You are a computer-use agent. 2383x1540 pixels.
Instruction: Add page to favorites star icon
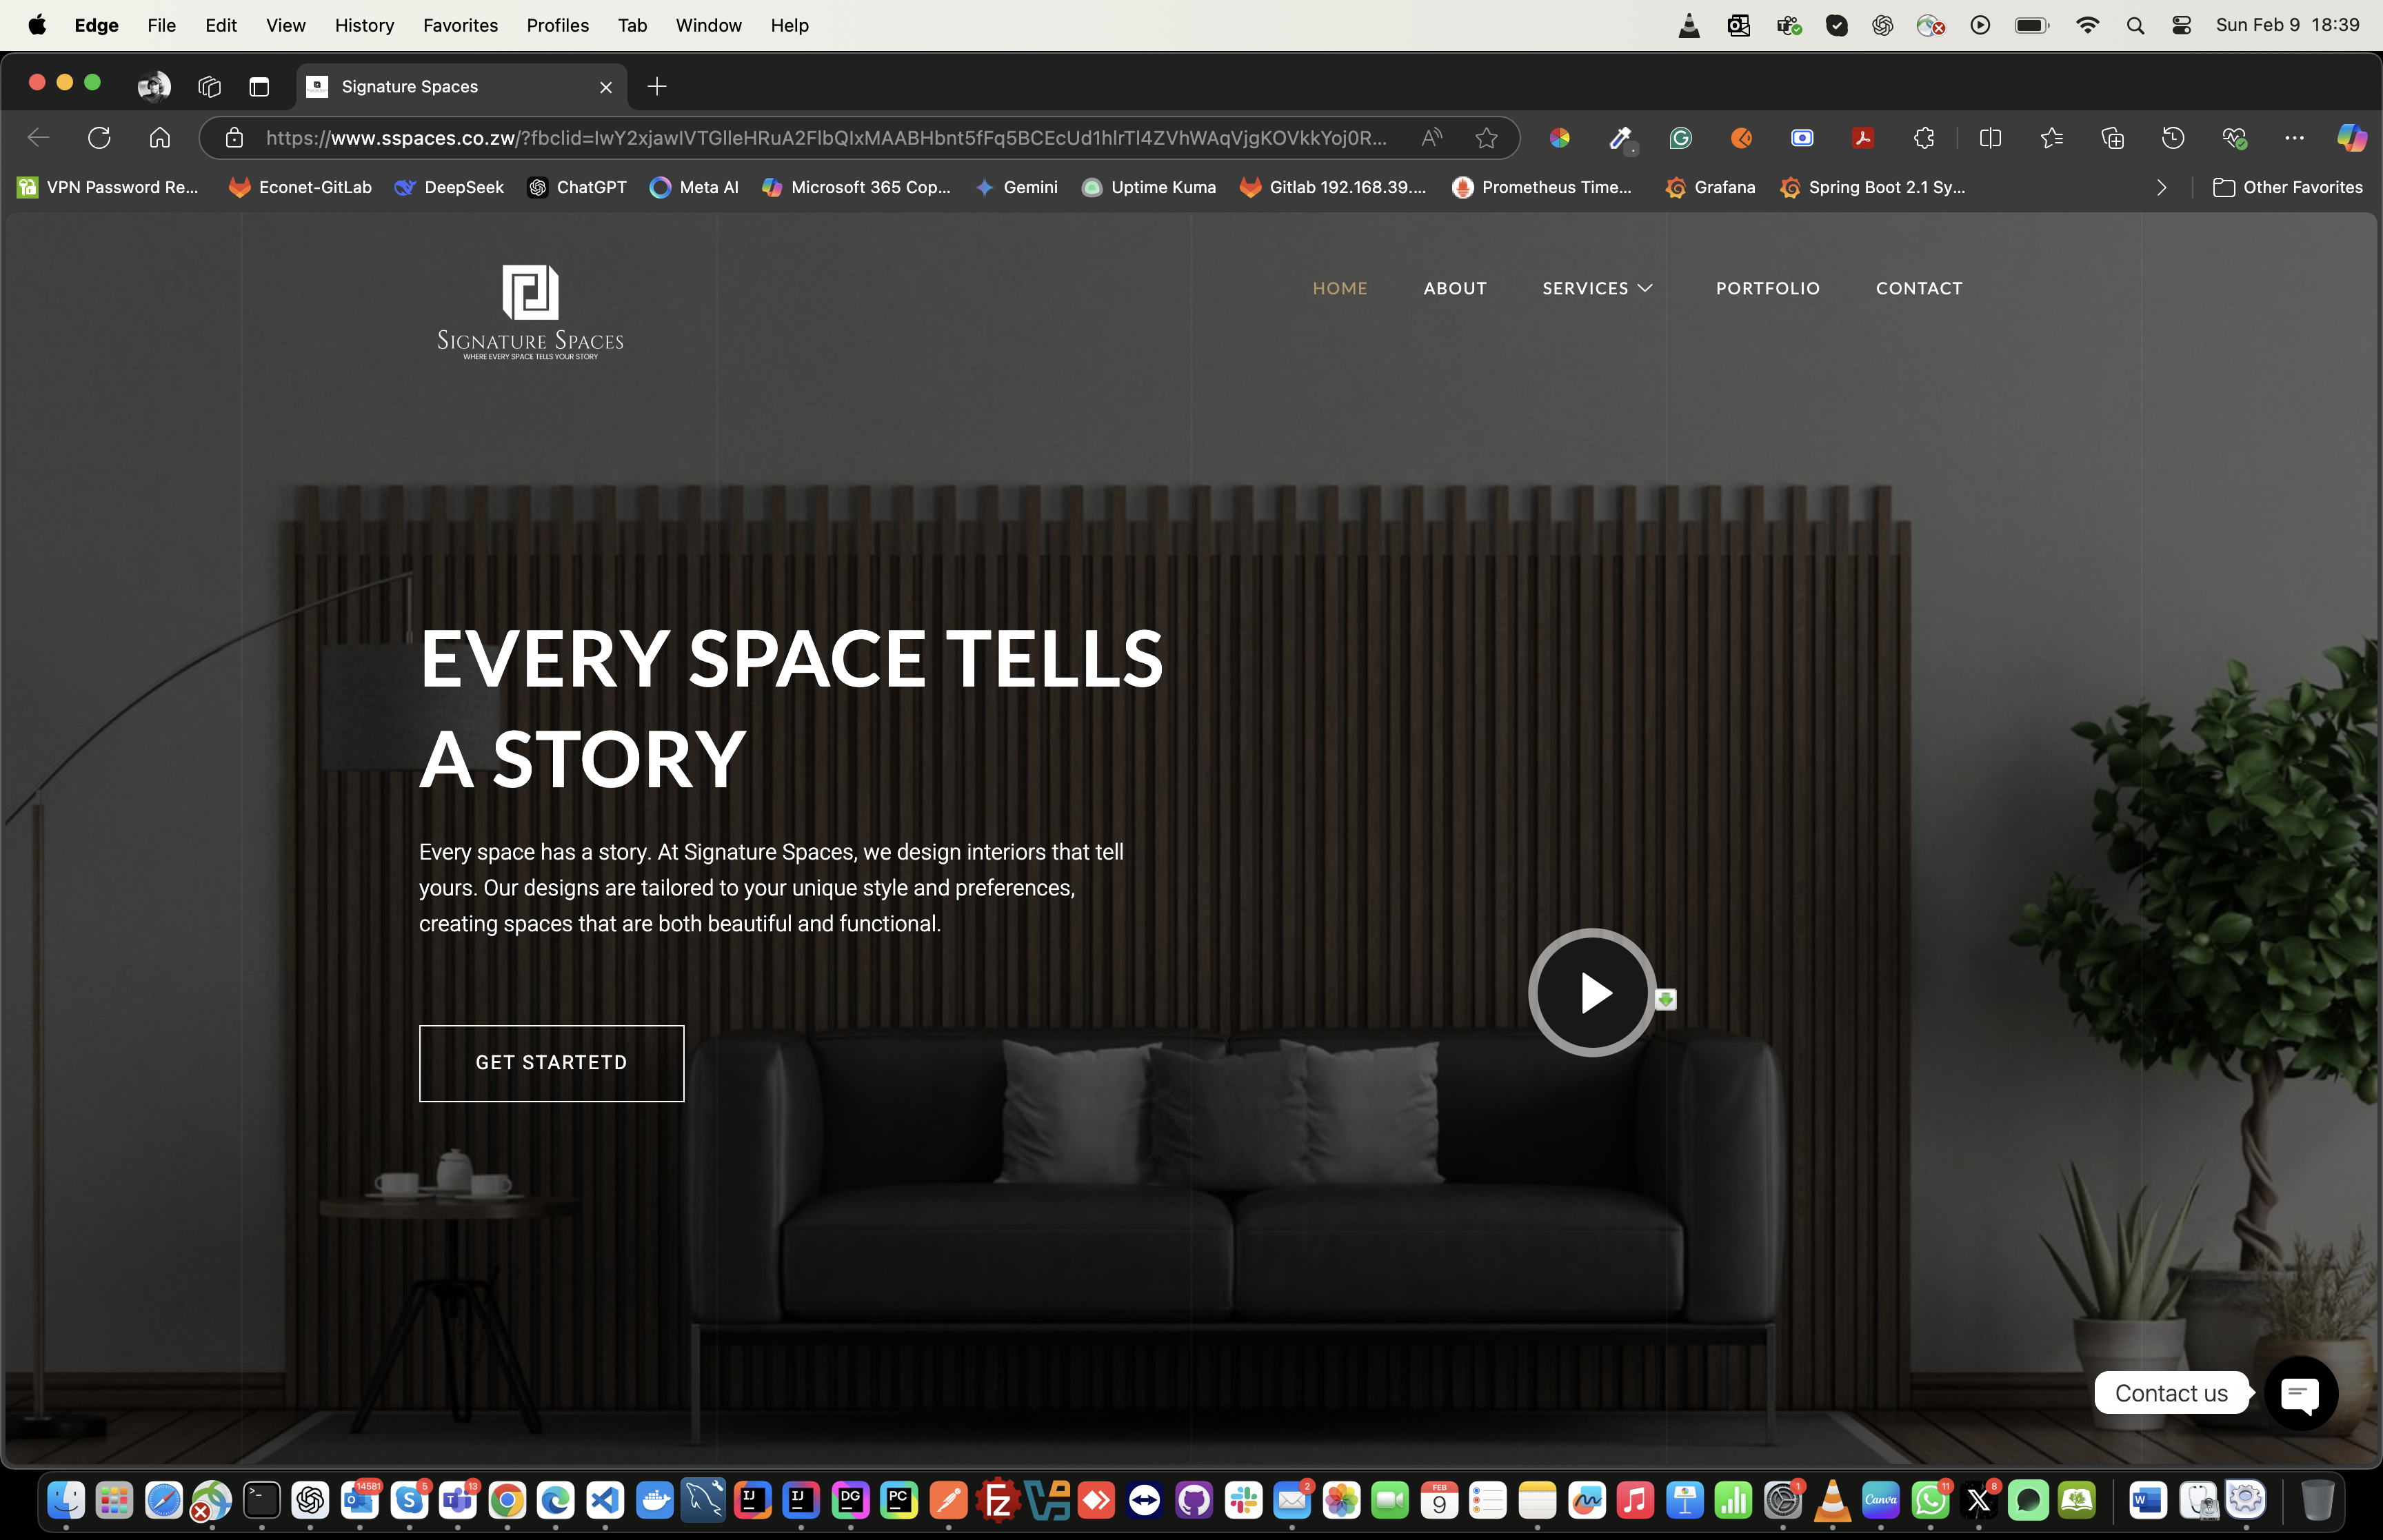click(1486, 138)
